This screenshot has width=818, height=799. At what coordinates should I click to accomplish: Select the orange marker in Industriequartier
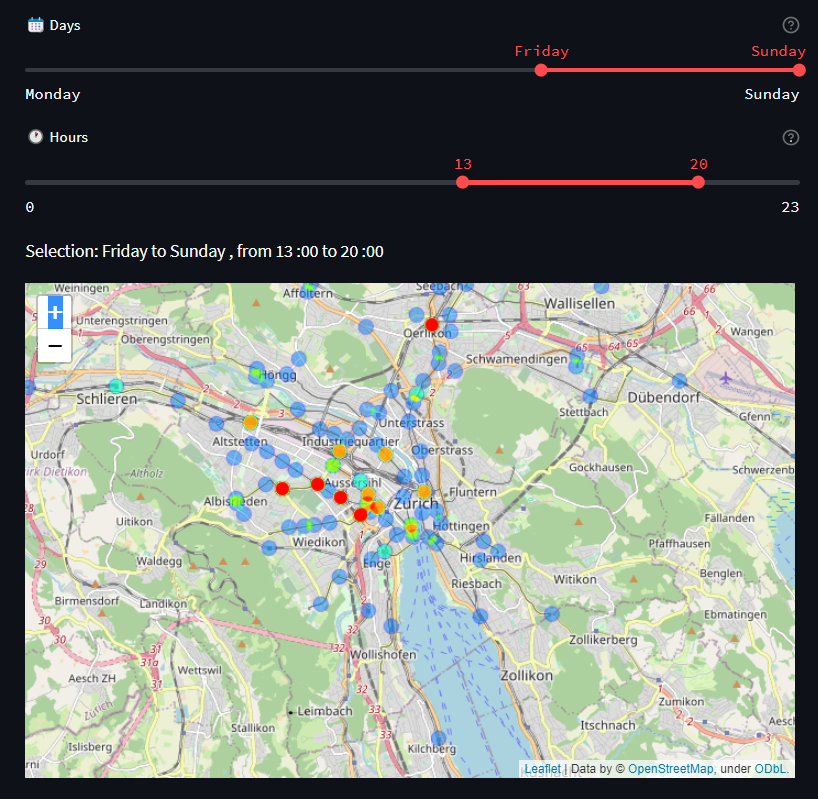[338, 452]
